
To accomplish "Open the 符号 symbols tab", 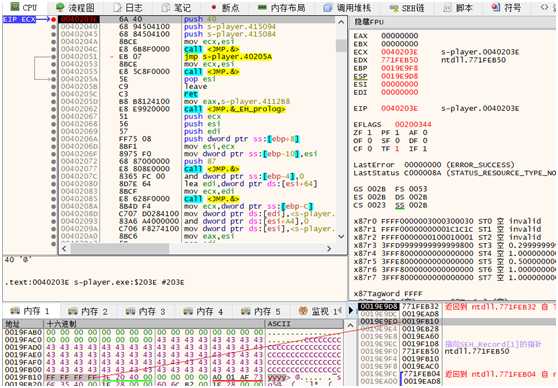I will click(506, 7).
